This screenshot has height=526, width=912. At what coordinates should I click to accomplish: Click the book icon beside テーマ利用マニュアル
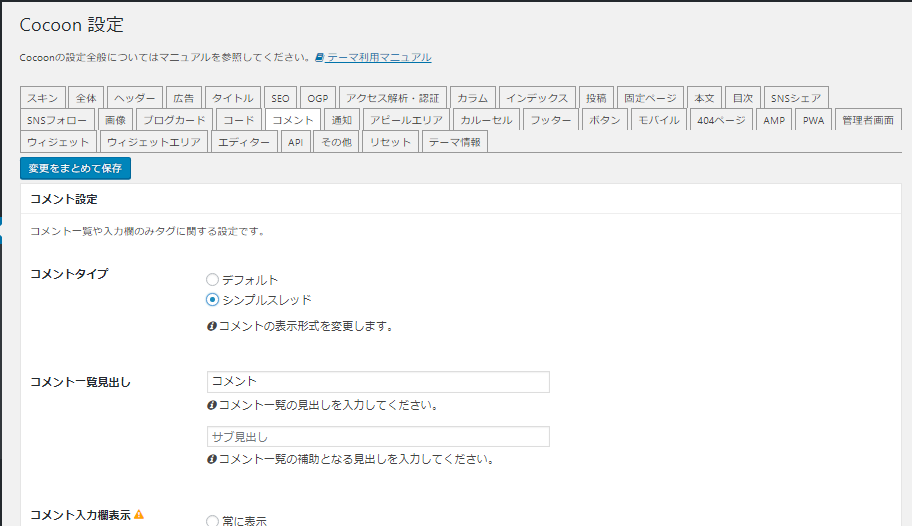click(319, 58)
